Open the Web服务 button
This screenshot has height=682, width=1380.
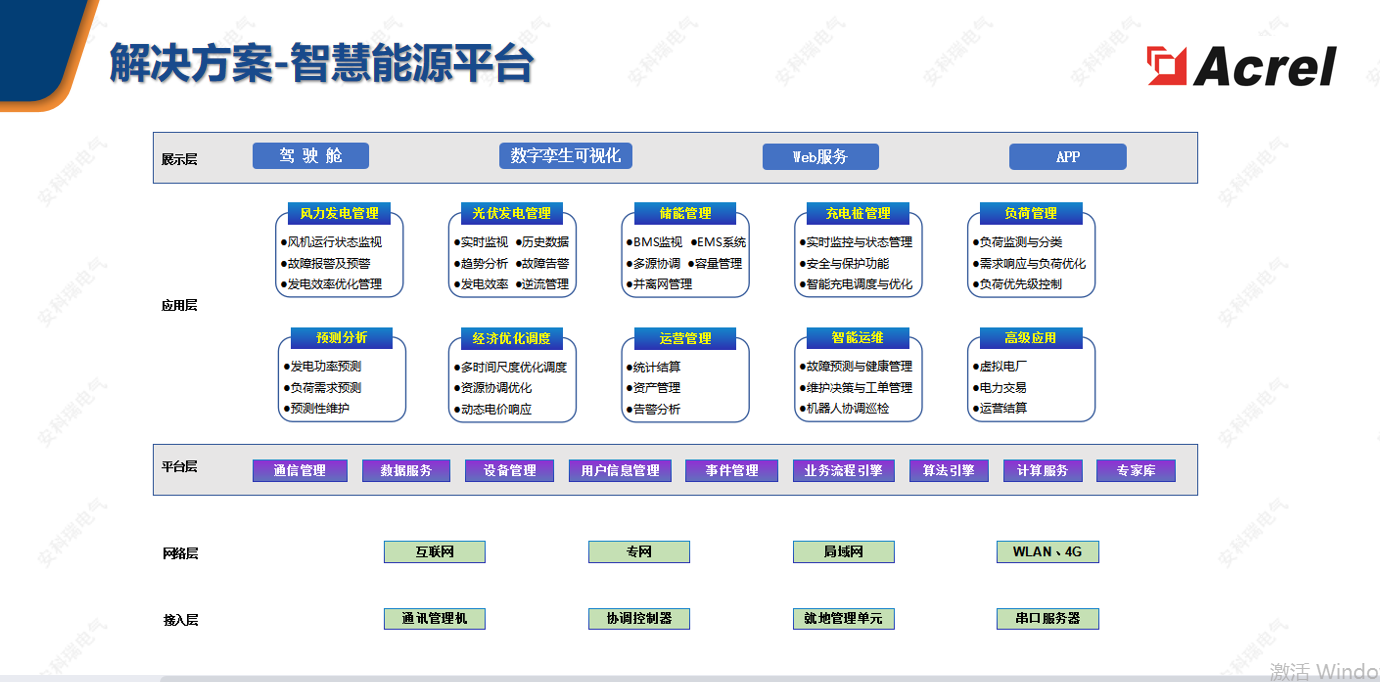[x=820, y=157]
